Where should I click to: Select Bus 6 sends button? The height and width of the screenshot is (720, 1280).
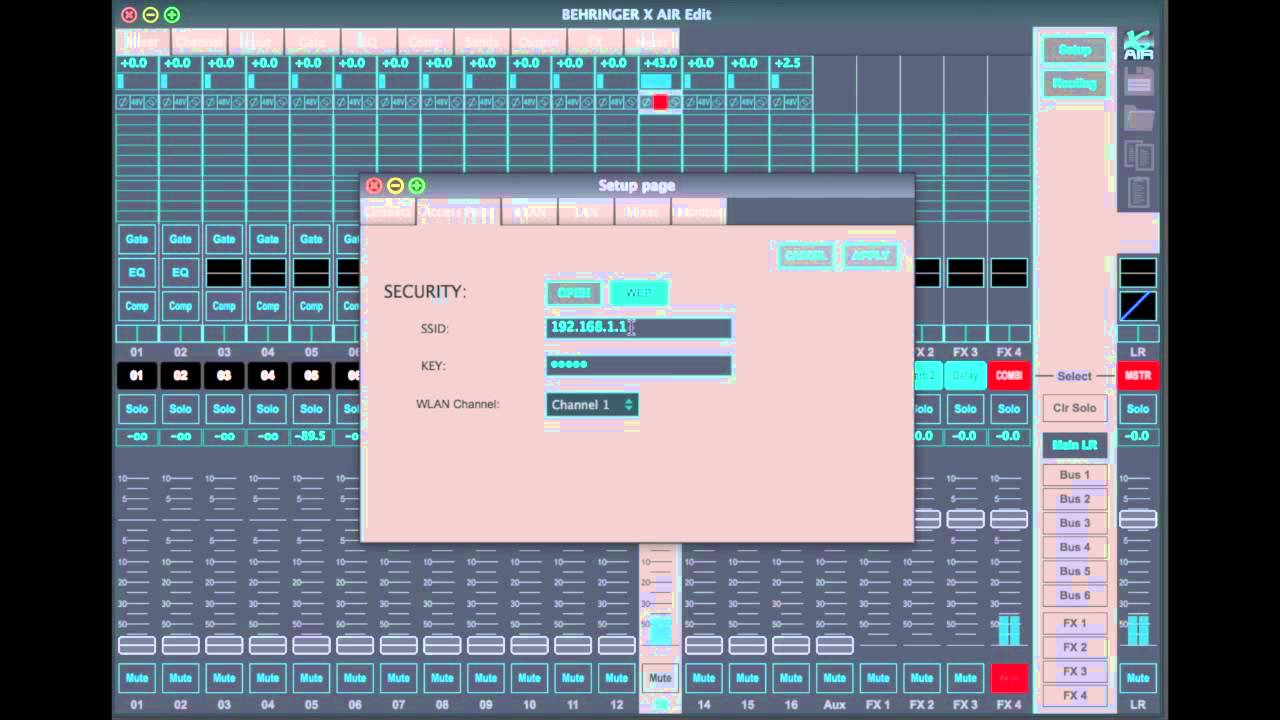1075,595
